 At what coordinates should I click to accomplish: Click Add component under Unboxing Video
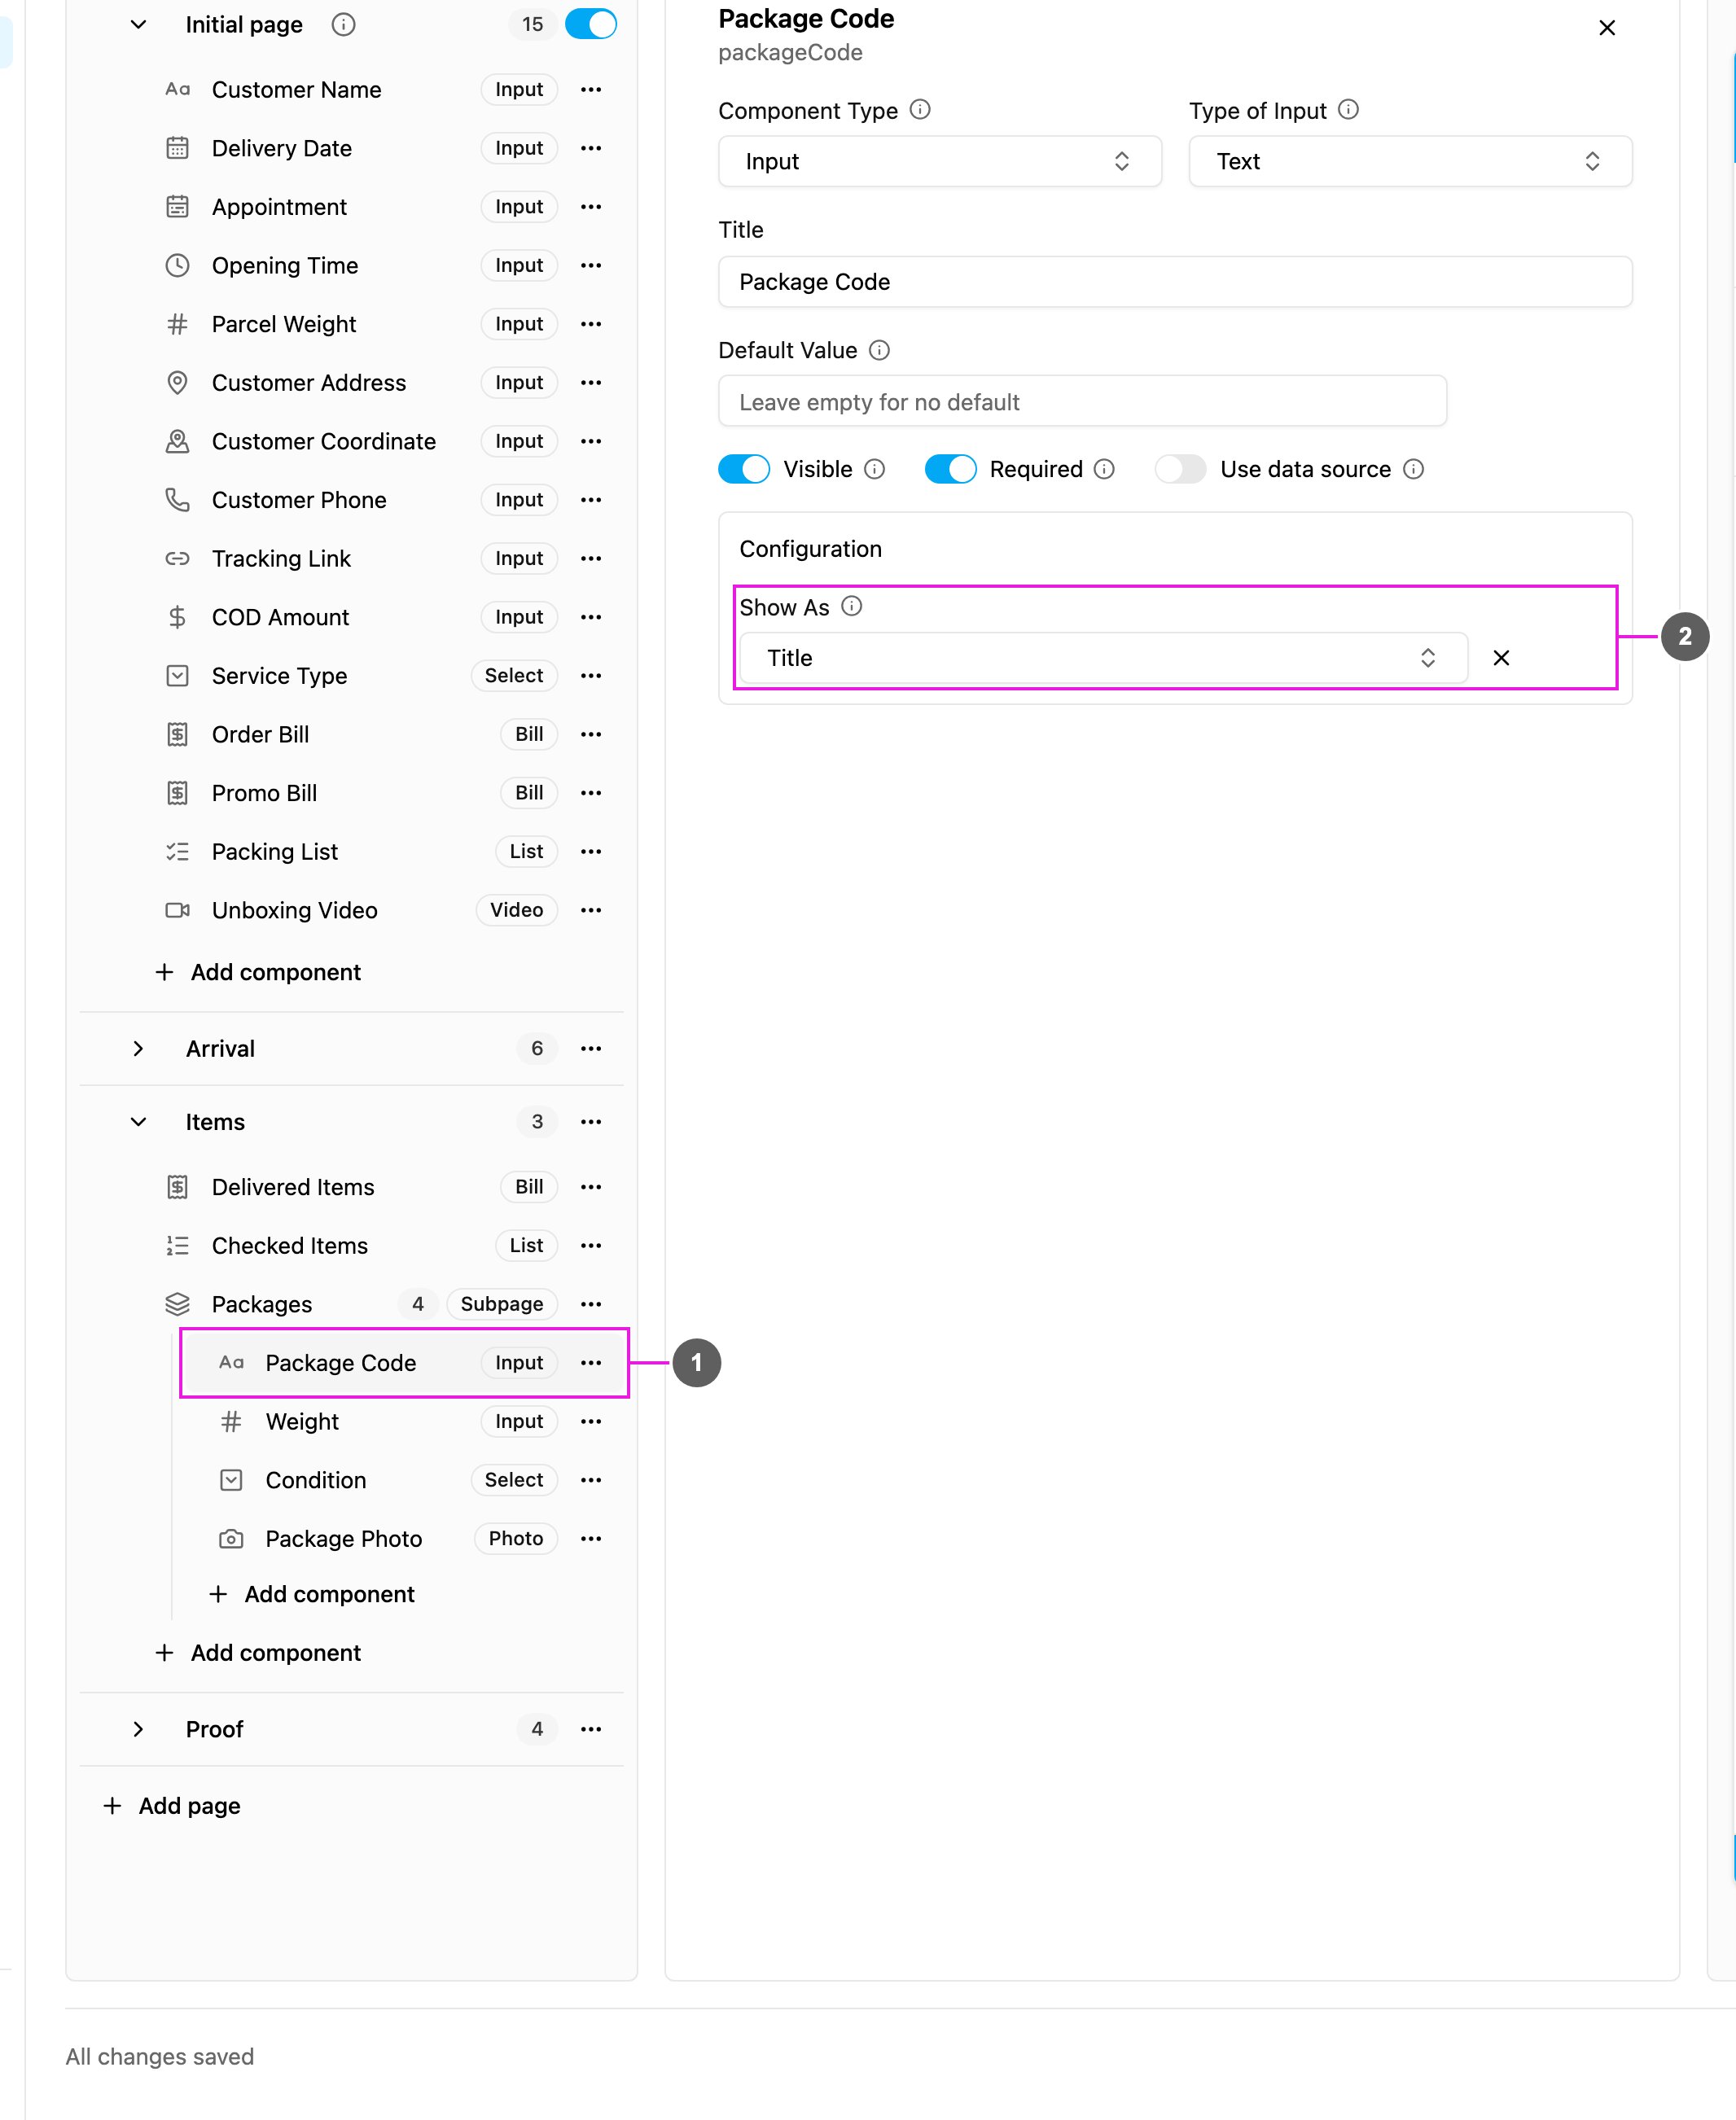(259, 972)
